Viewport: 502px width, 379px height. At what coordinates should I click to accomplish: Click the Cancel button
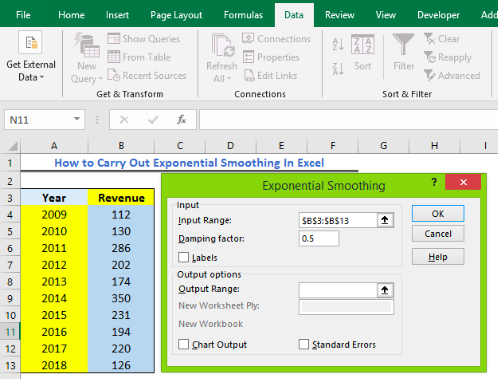[x=438, y=234]
